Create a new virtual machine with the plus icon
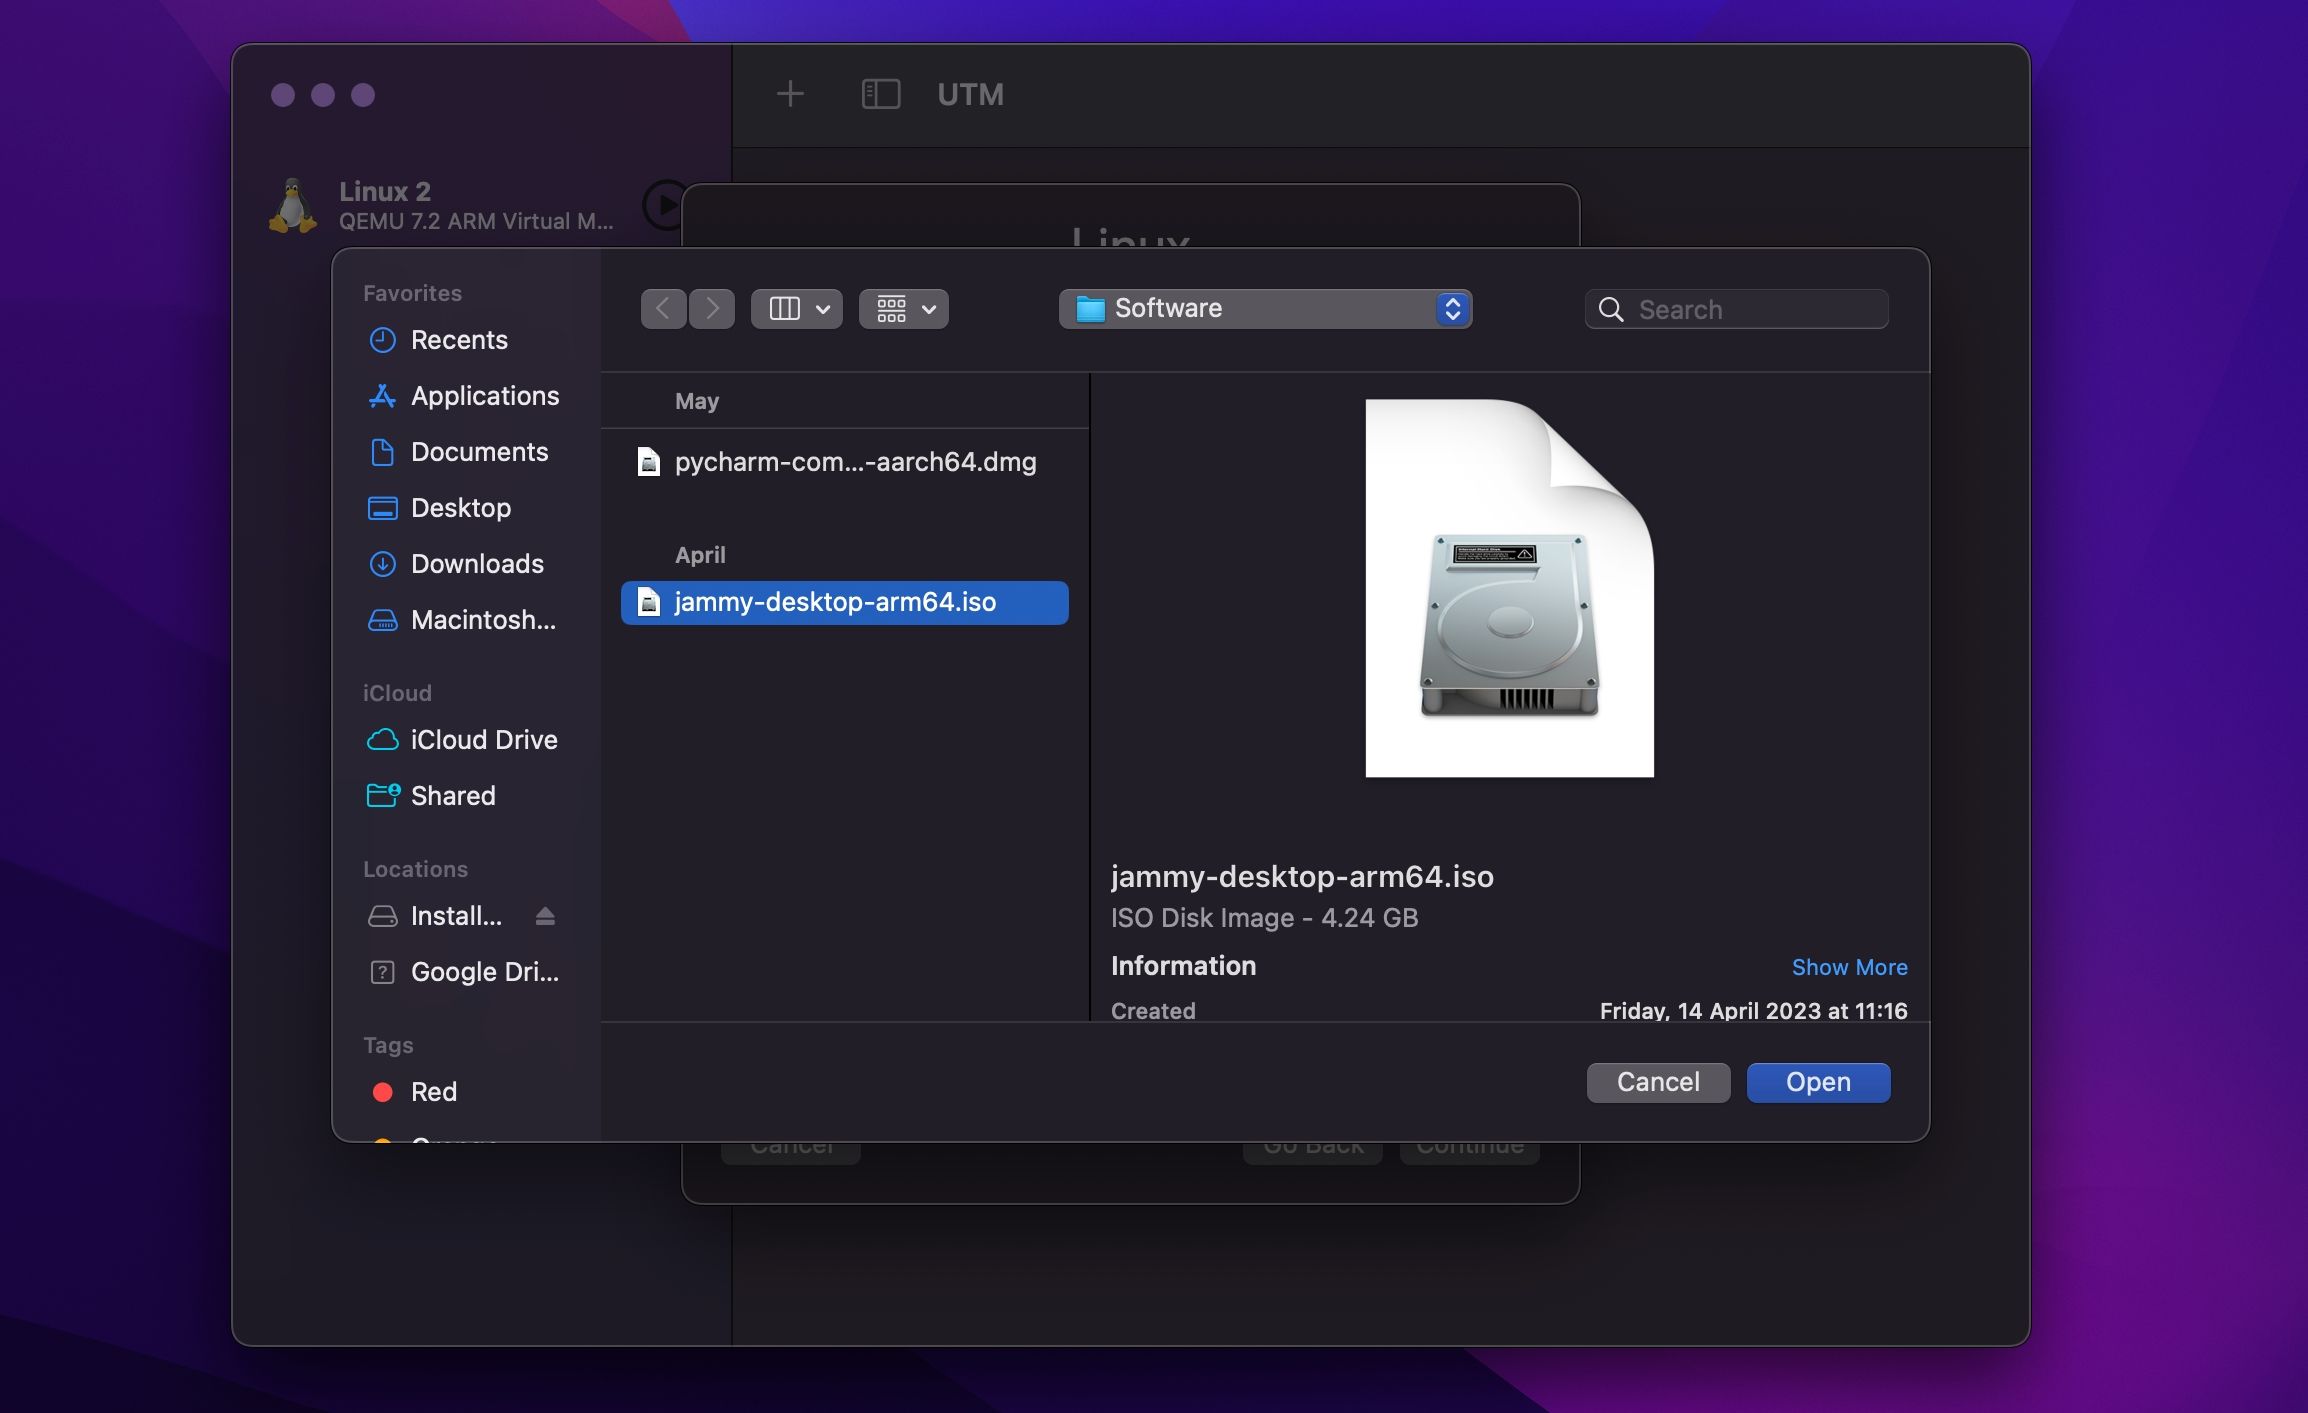 790,94
